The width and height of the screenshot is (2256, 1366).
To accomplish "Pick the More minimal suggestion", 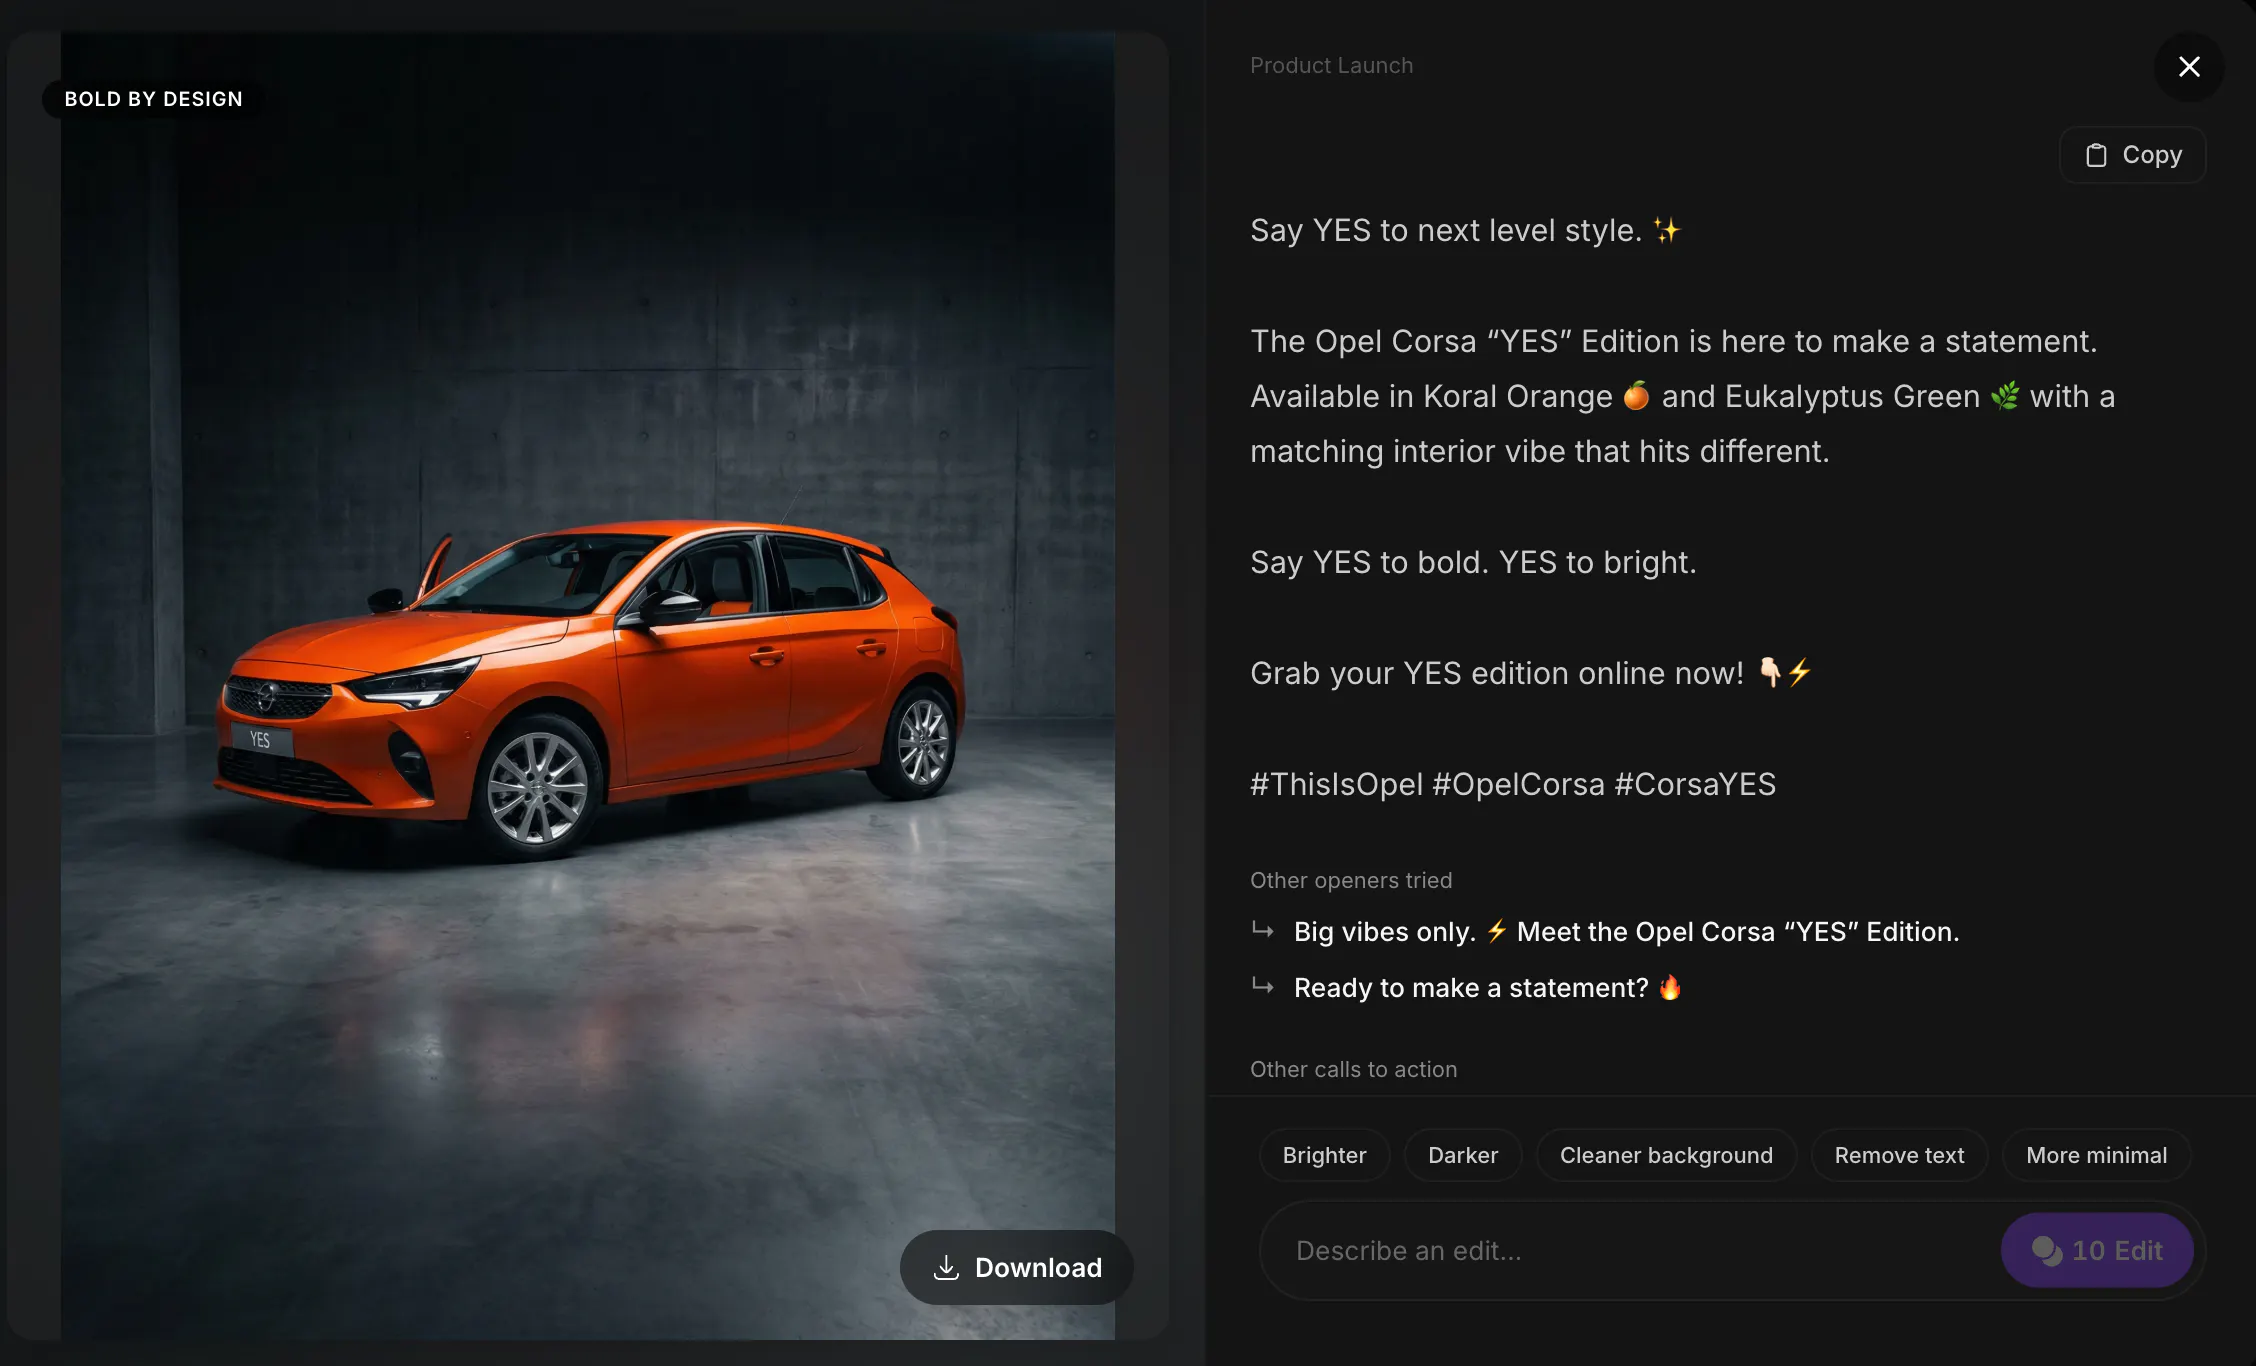I will point(2097,1155).
